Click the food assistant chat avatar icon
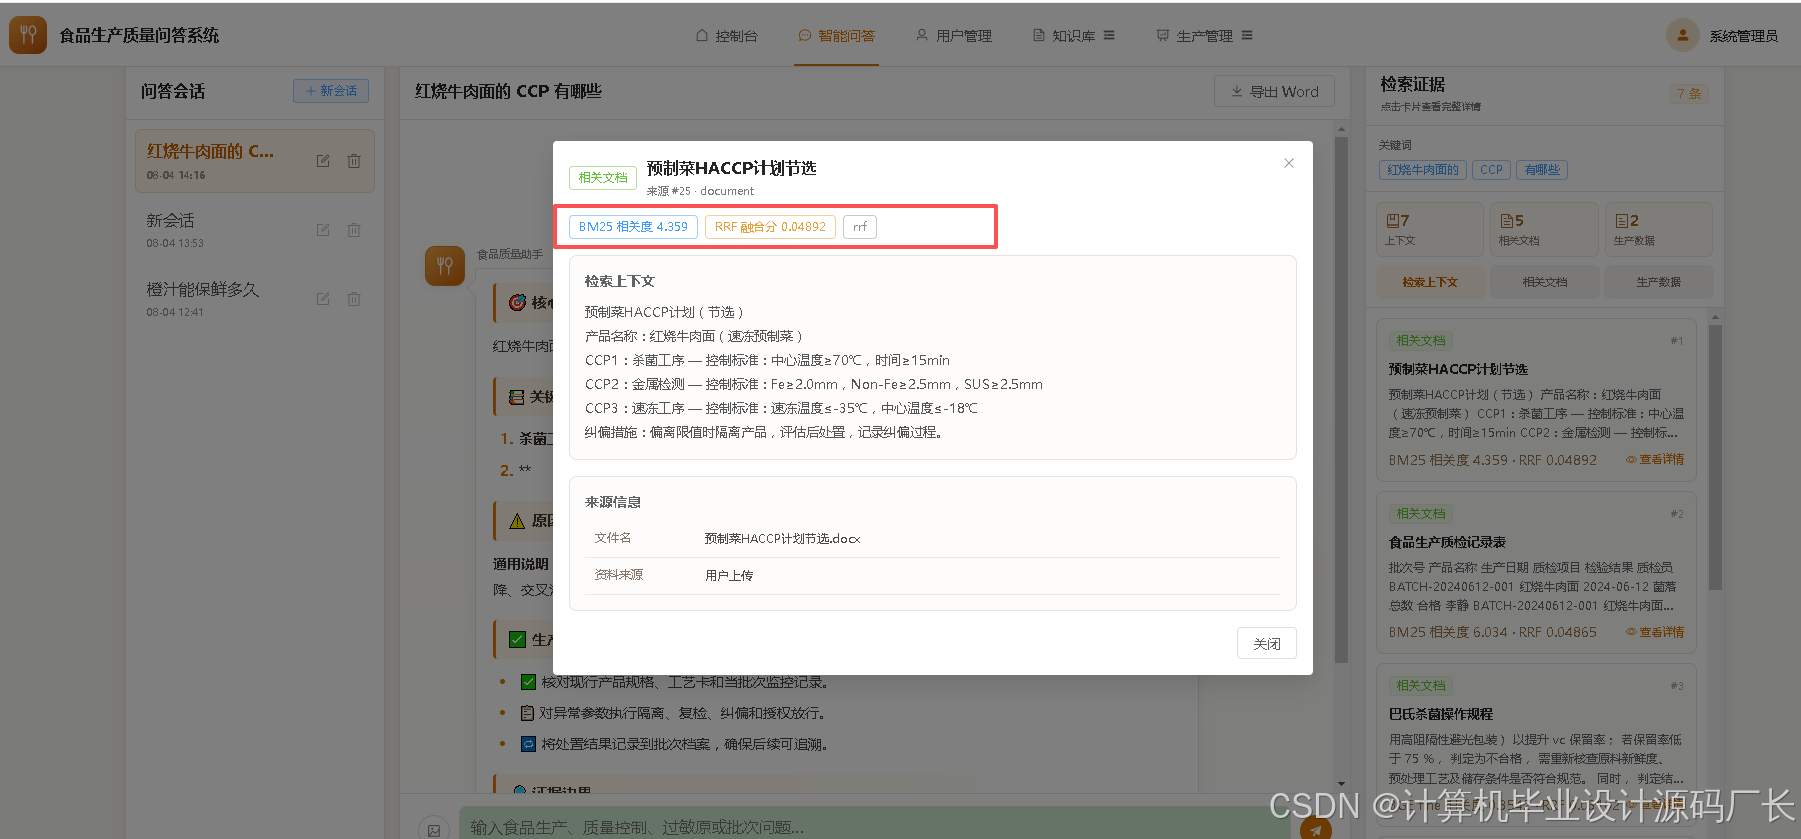 (x=445, y=266)
